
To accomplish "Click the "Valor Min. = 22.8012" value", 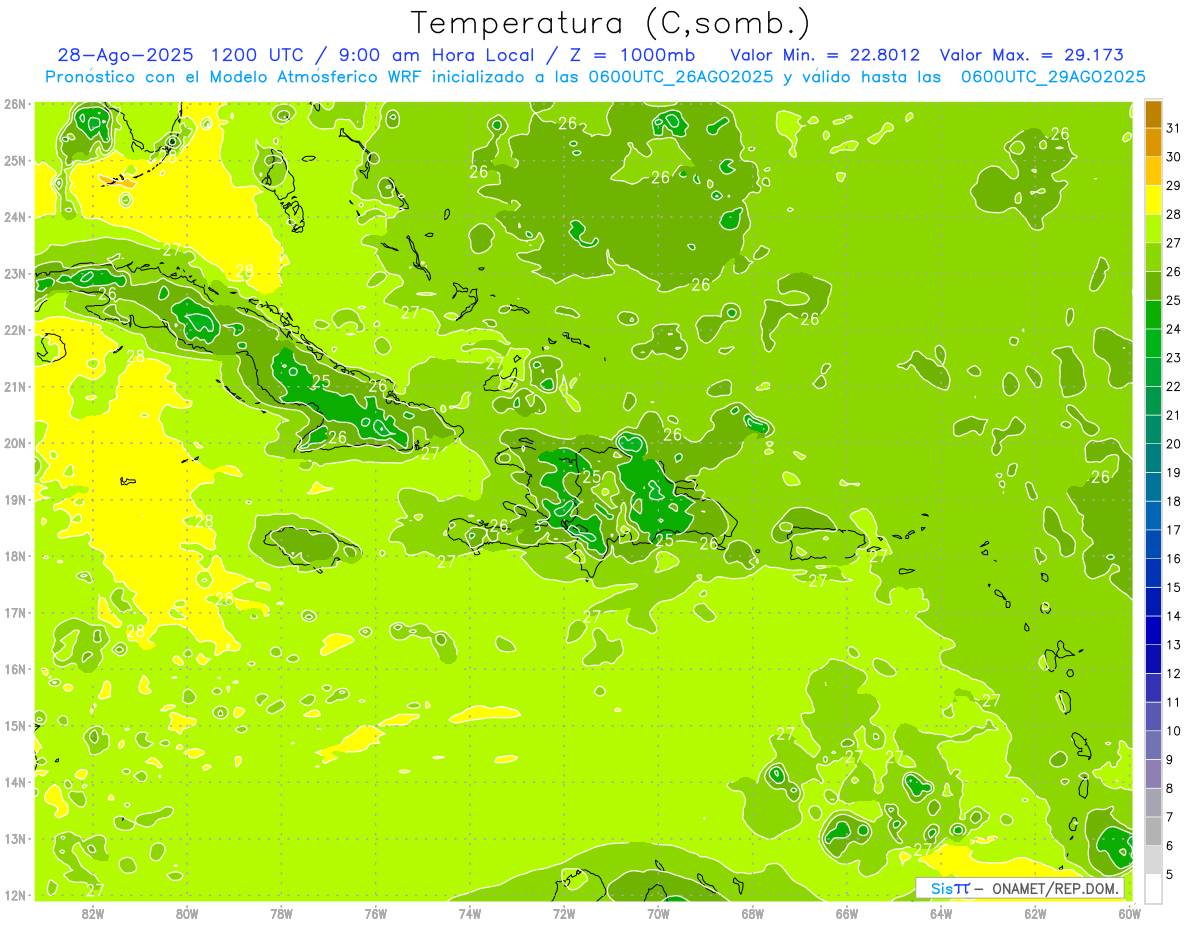I will tap(825, 55).
